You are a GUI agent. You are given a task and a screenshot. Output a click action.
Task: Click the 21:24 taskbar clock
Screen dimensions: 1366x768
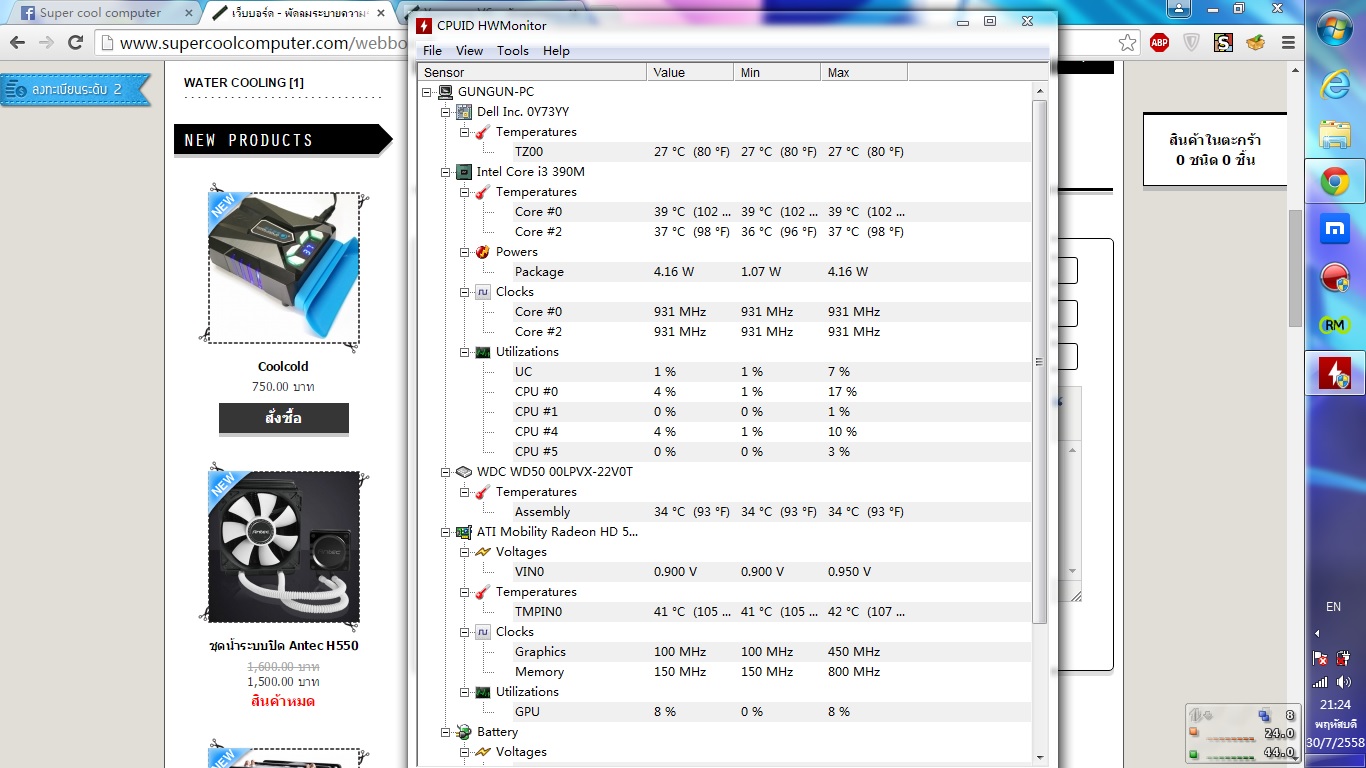[x=1335, y=705]
